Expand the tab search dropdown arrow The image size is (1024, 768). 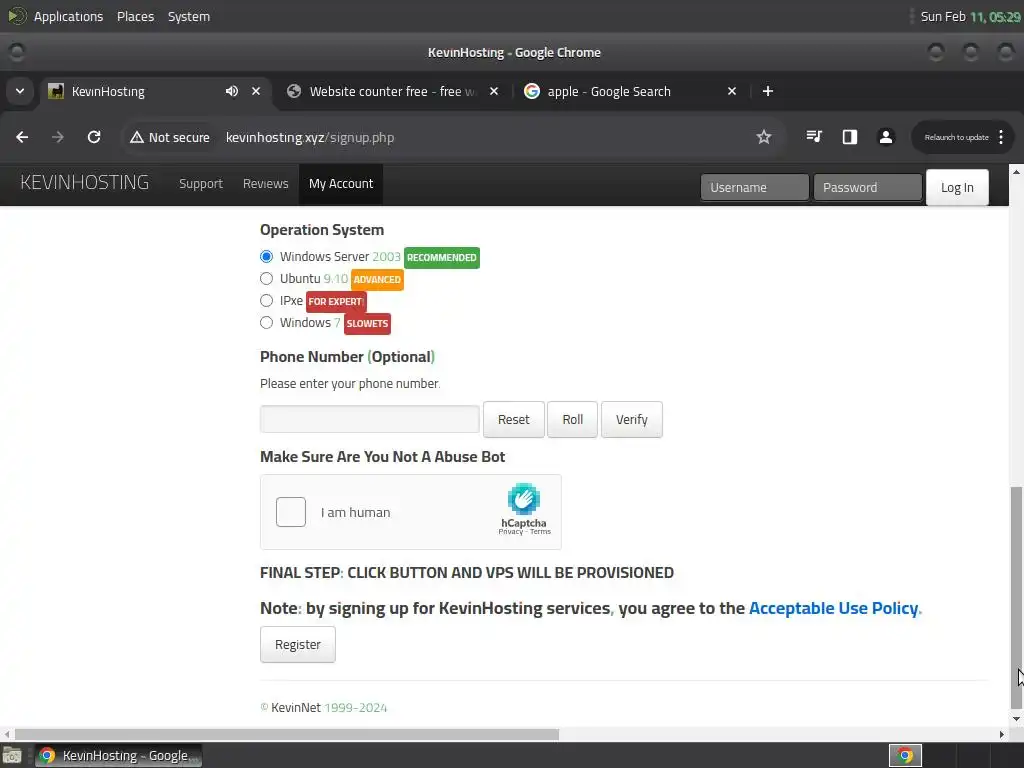coord(20,91)
